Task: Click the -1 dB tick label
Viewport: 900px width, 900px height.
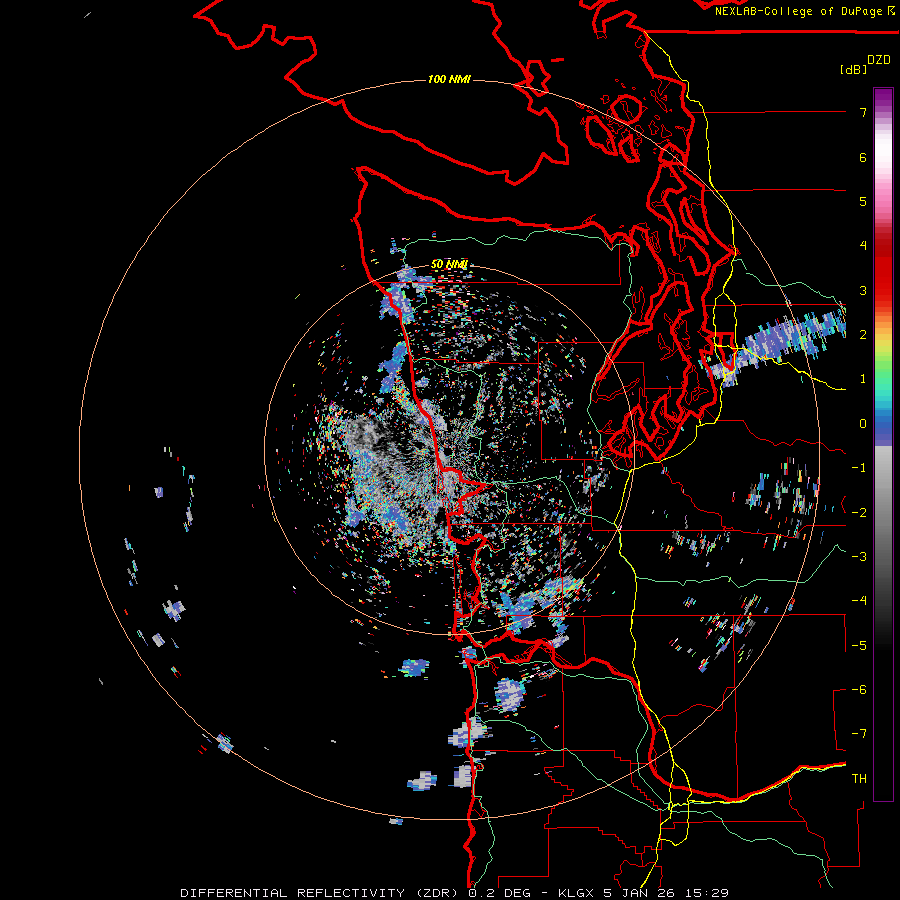Action: 859,468
